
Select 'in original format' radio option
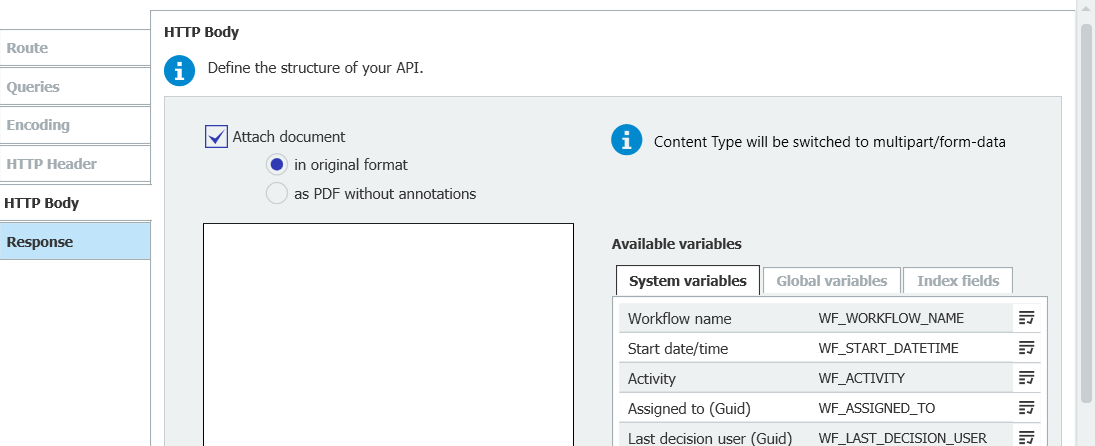pos(277,165)
